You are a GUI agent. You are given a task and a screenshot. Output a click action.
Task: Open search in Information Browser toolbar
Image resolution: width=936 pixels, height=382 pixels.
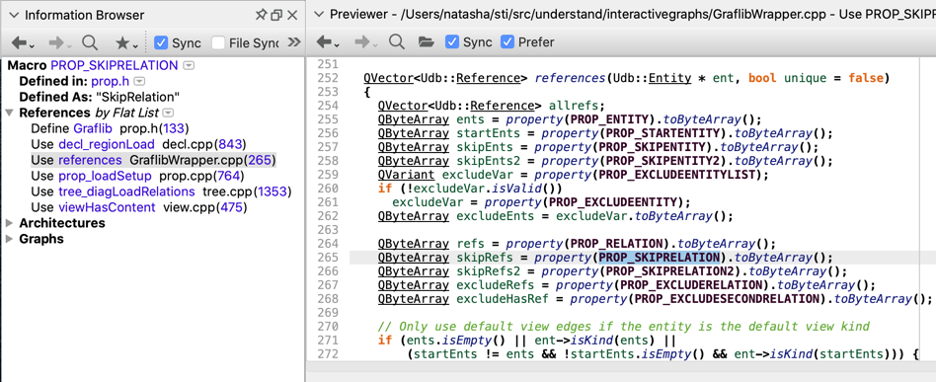pyautogui.click(x=90, y=42)
